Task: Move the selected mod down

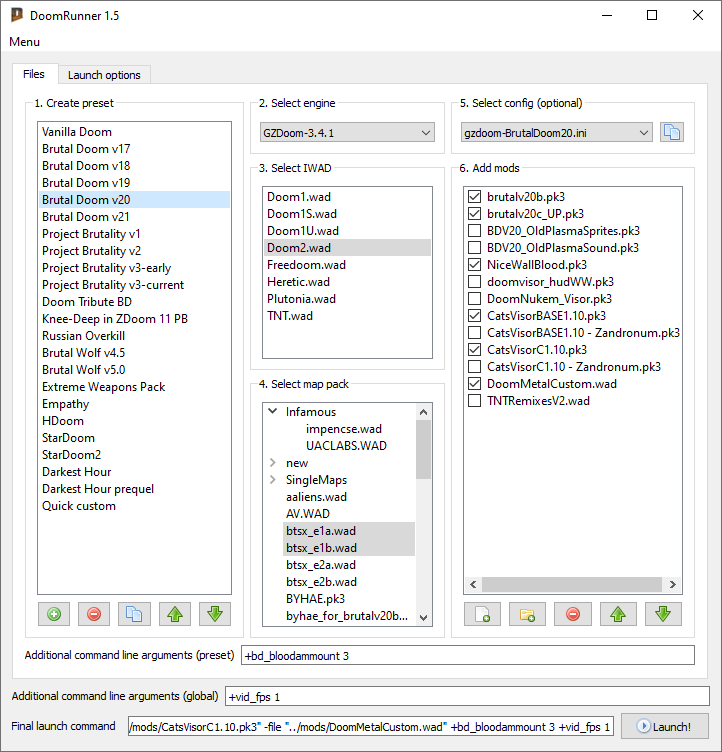Action: [663, 614]
